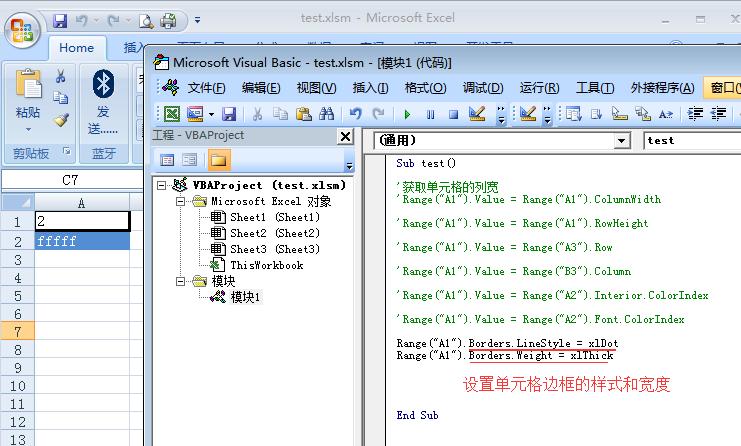Undo last edit in VBA editor

click(355, 114)
